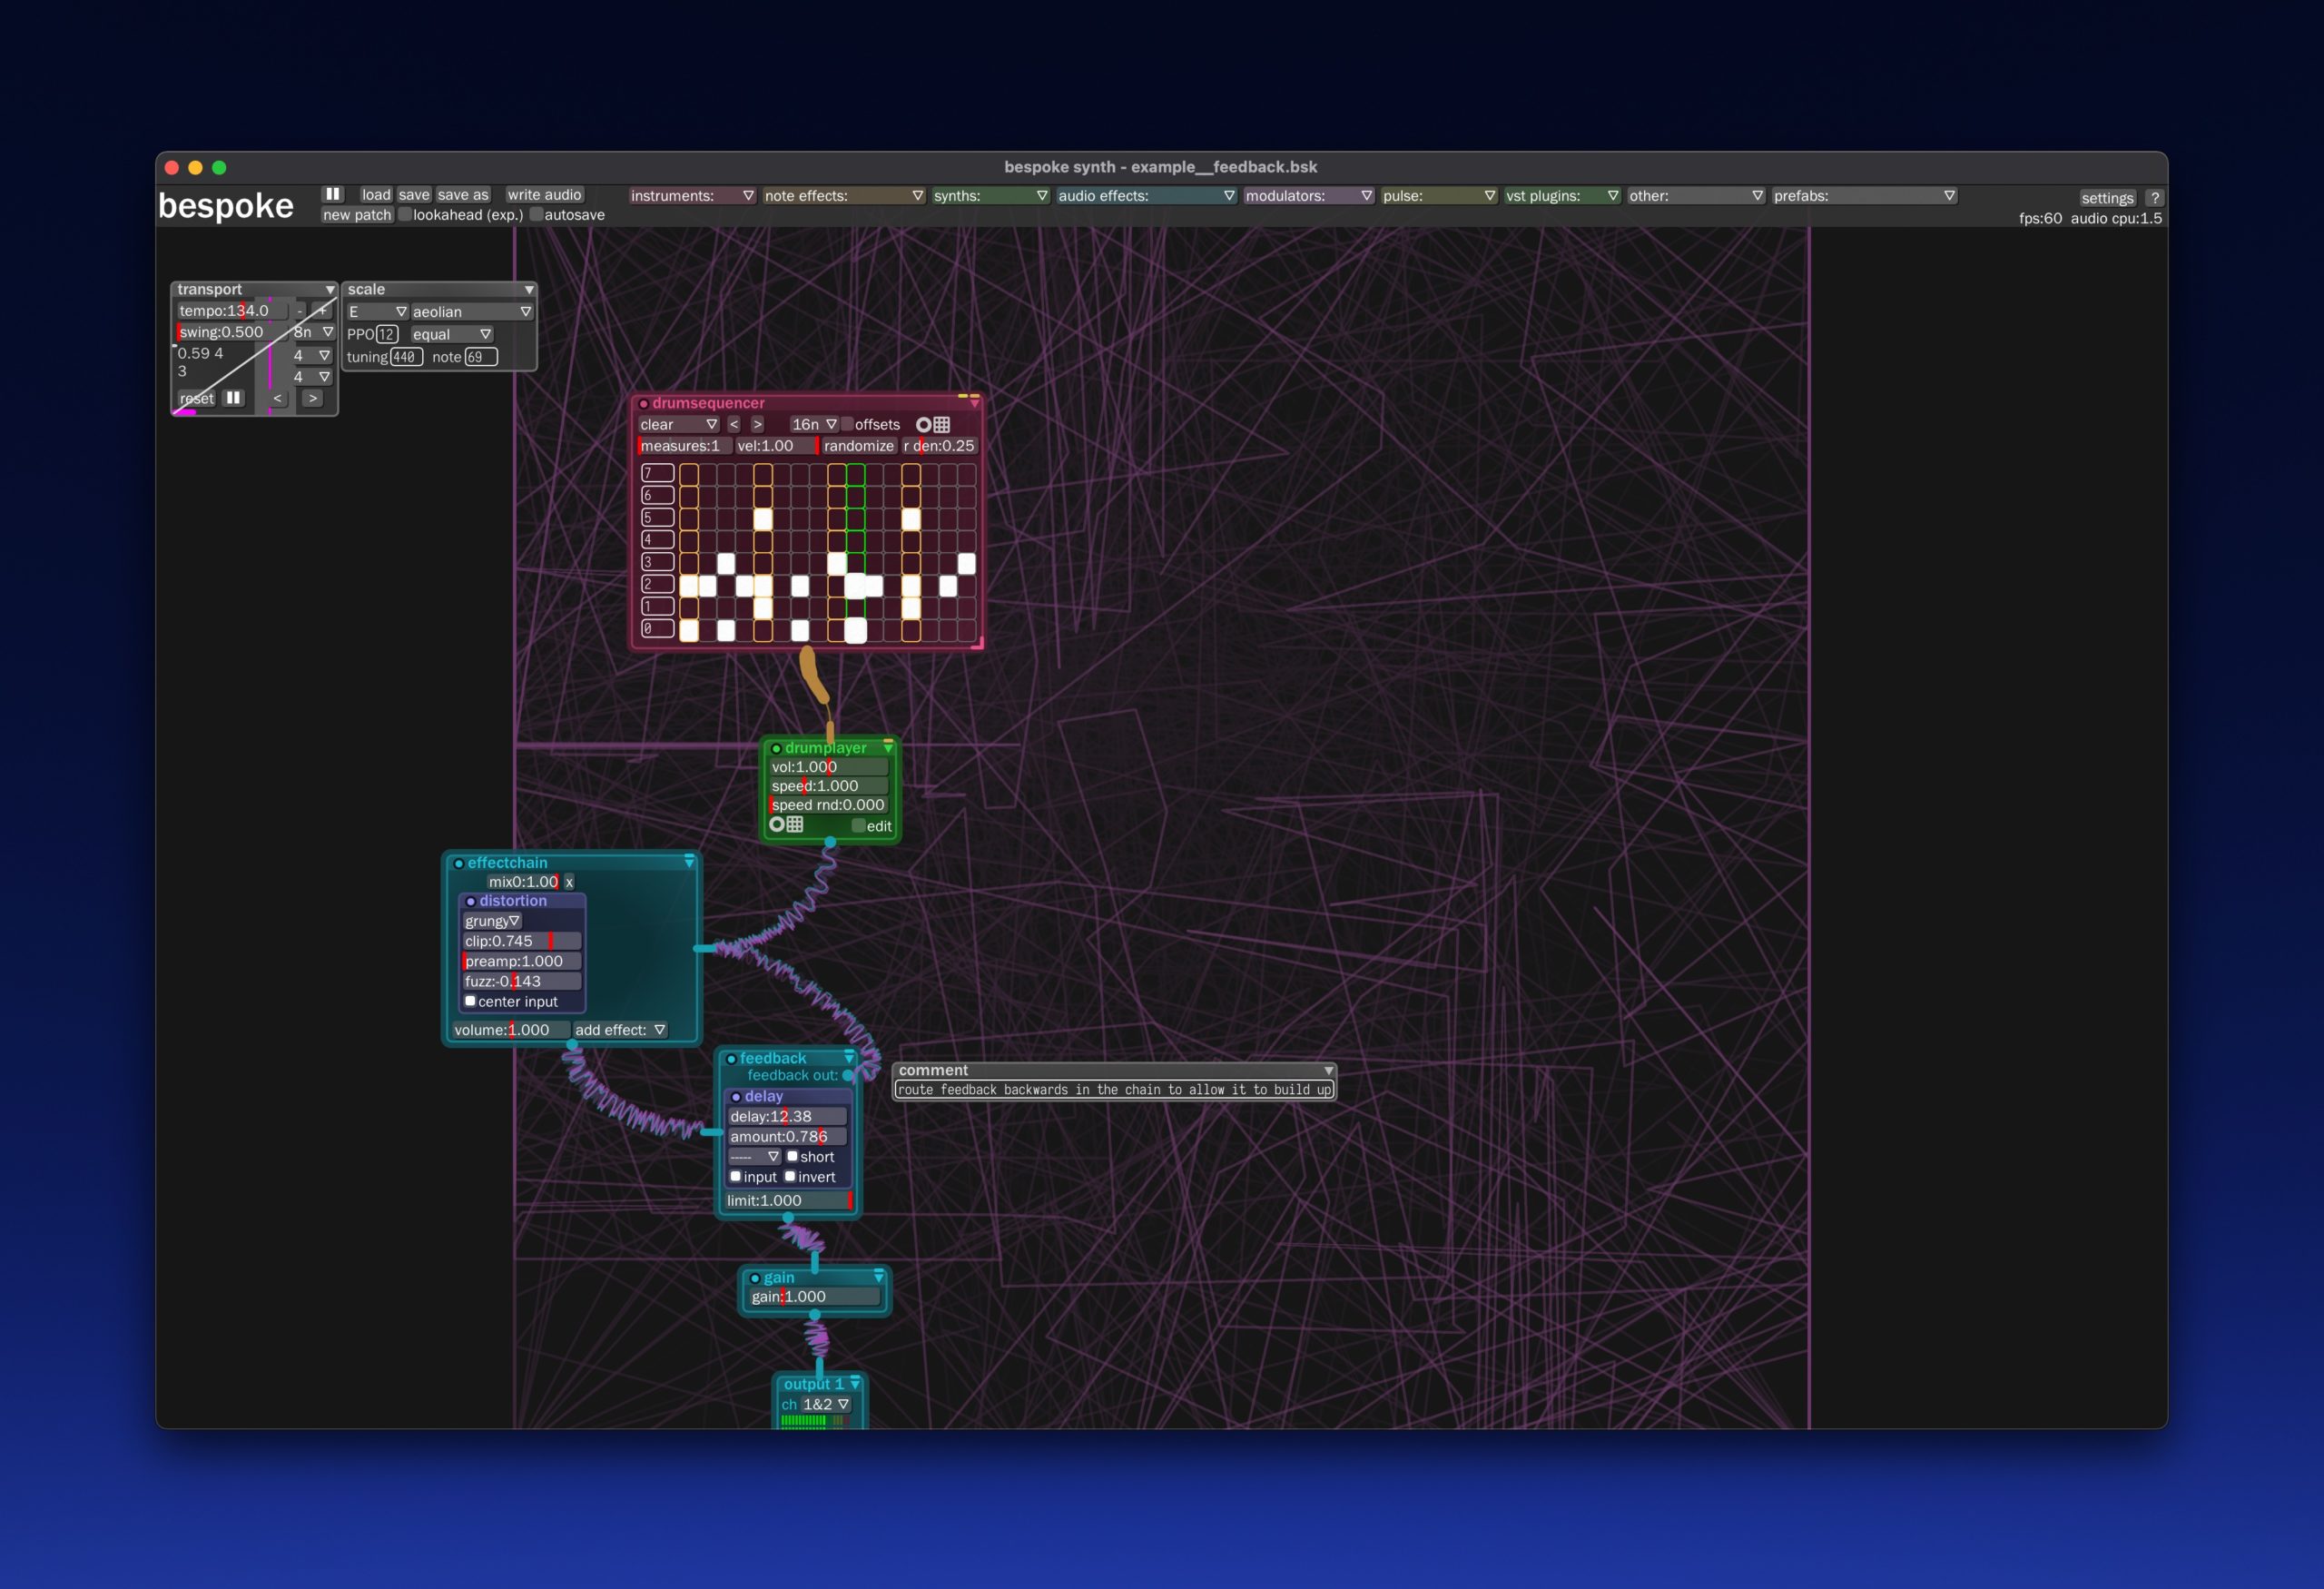Viewport: 2324px width, 1589px height.
Task: Click the load button
Action: (x=376, y=194)
